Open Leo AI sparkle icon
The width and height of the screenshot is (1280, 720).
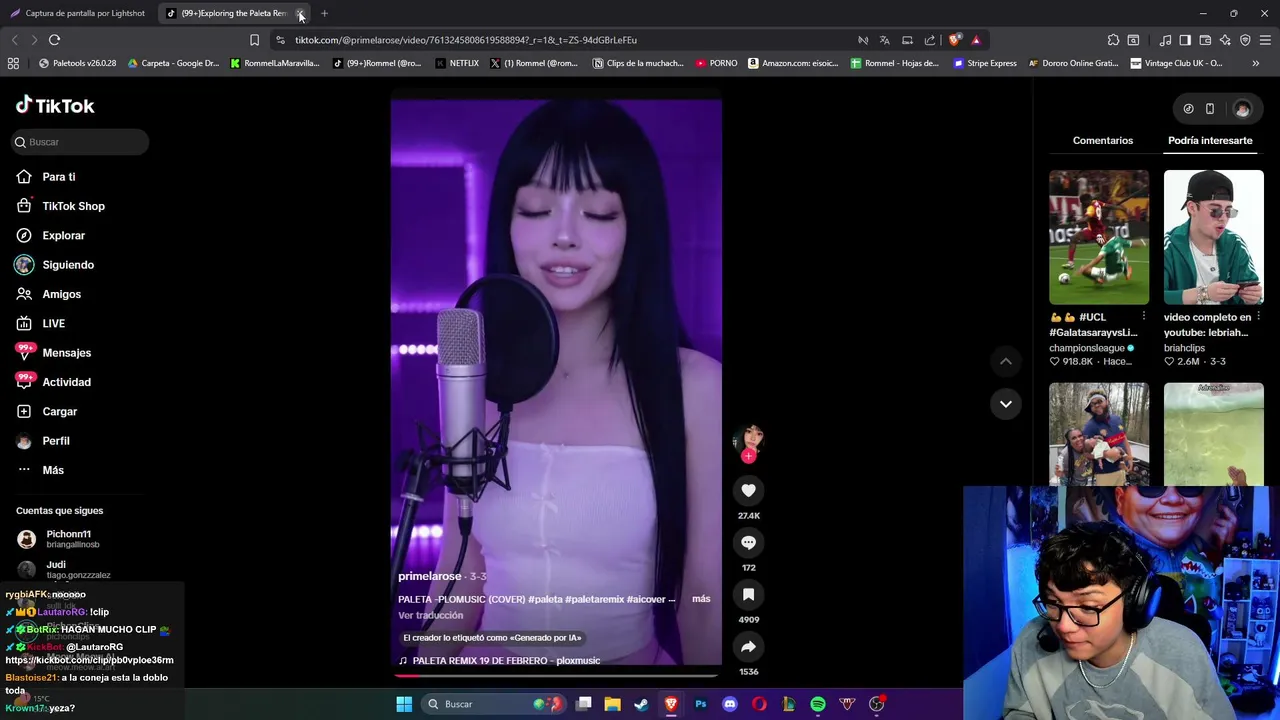coord(1225,40)
